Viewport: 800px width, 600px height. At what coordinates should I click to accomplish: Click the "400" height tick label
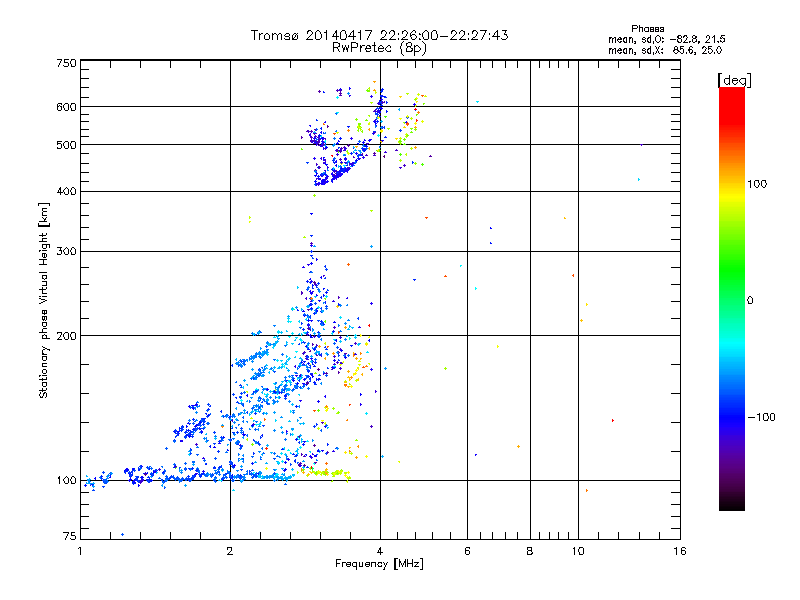click(x=66, y=191)
